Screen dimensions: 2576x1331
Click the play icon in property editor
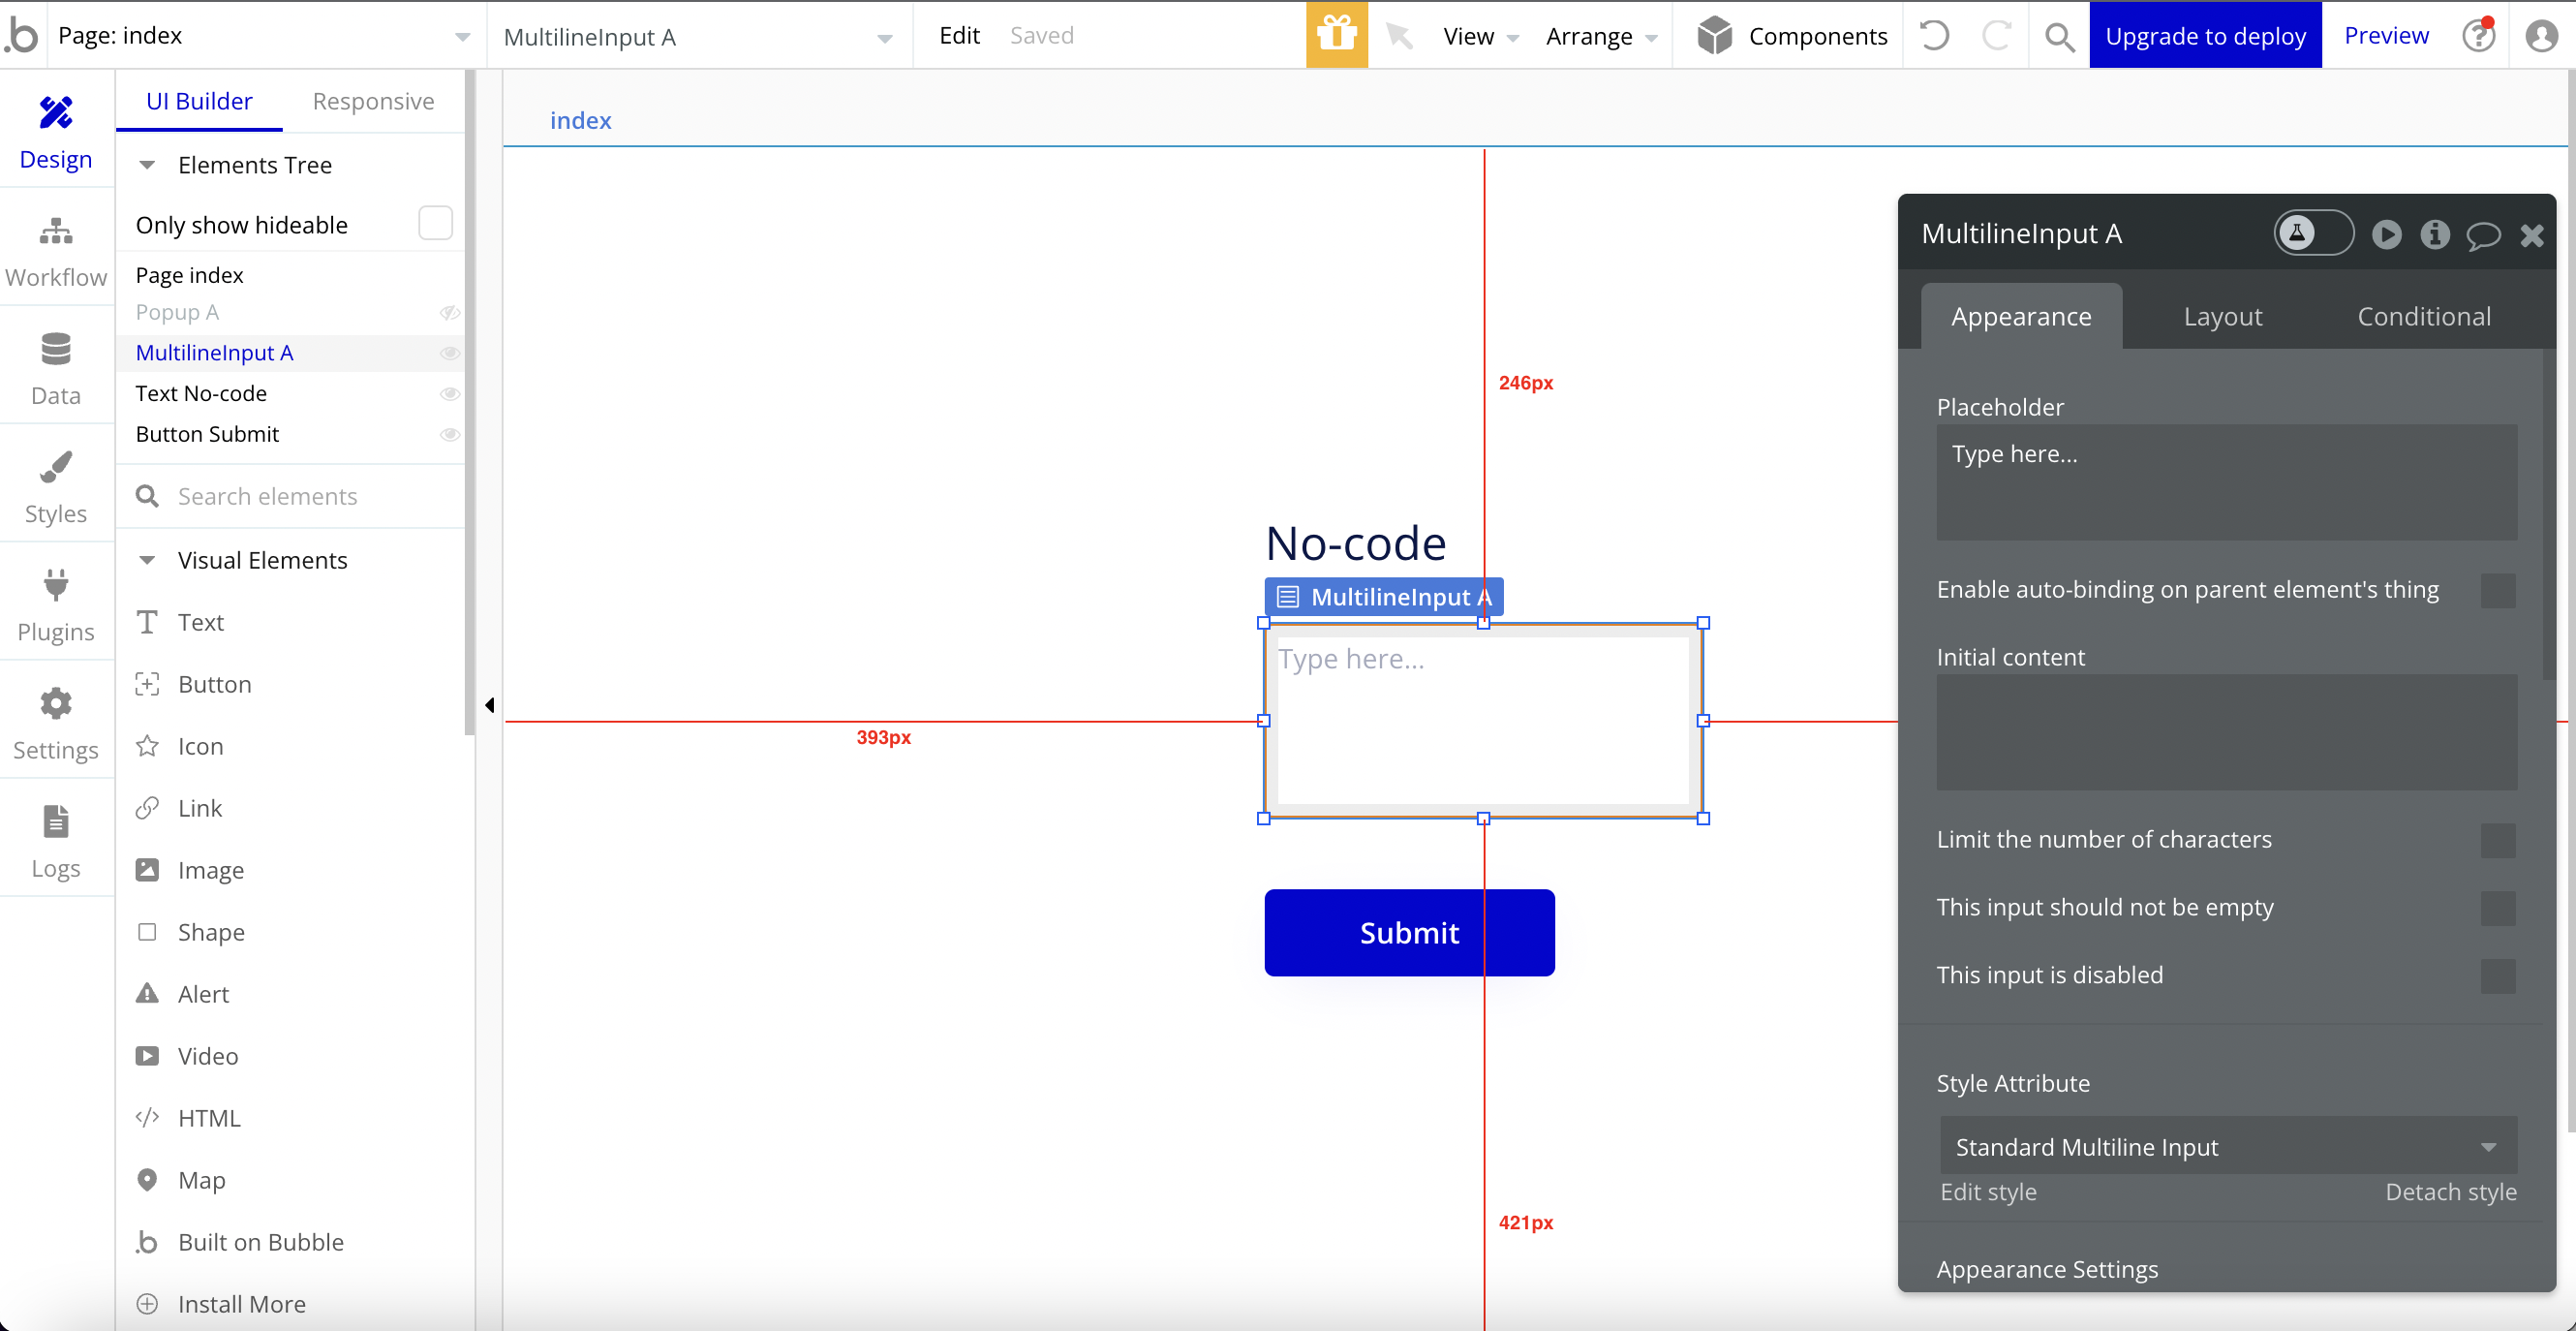point(2386,234)
